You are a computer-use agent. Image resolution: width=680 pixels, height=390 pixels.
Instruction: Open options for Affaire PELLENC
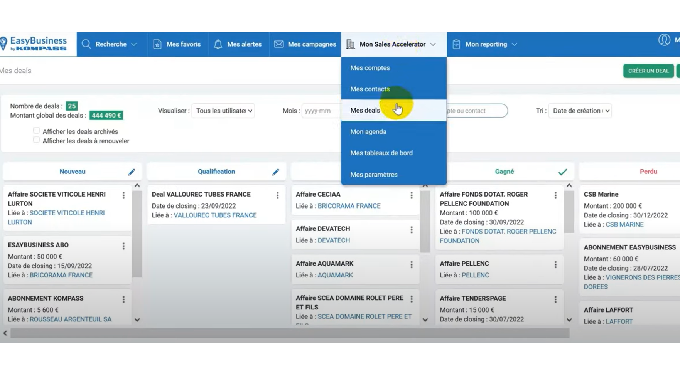[x=556, y=265]
